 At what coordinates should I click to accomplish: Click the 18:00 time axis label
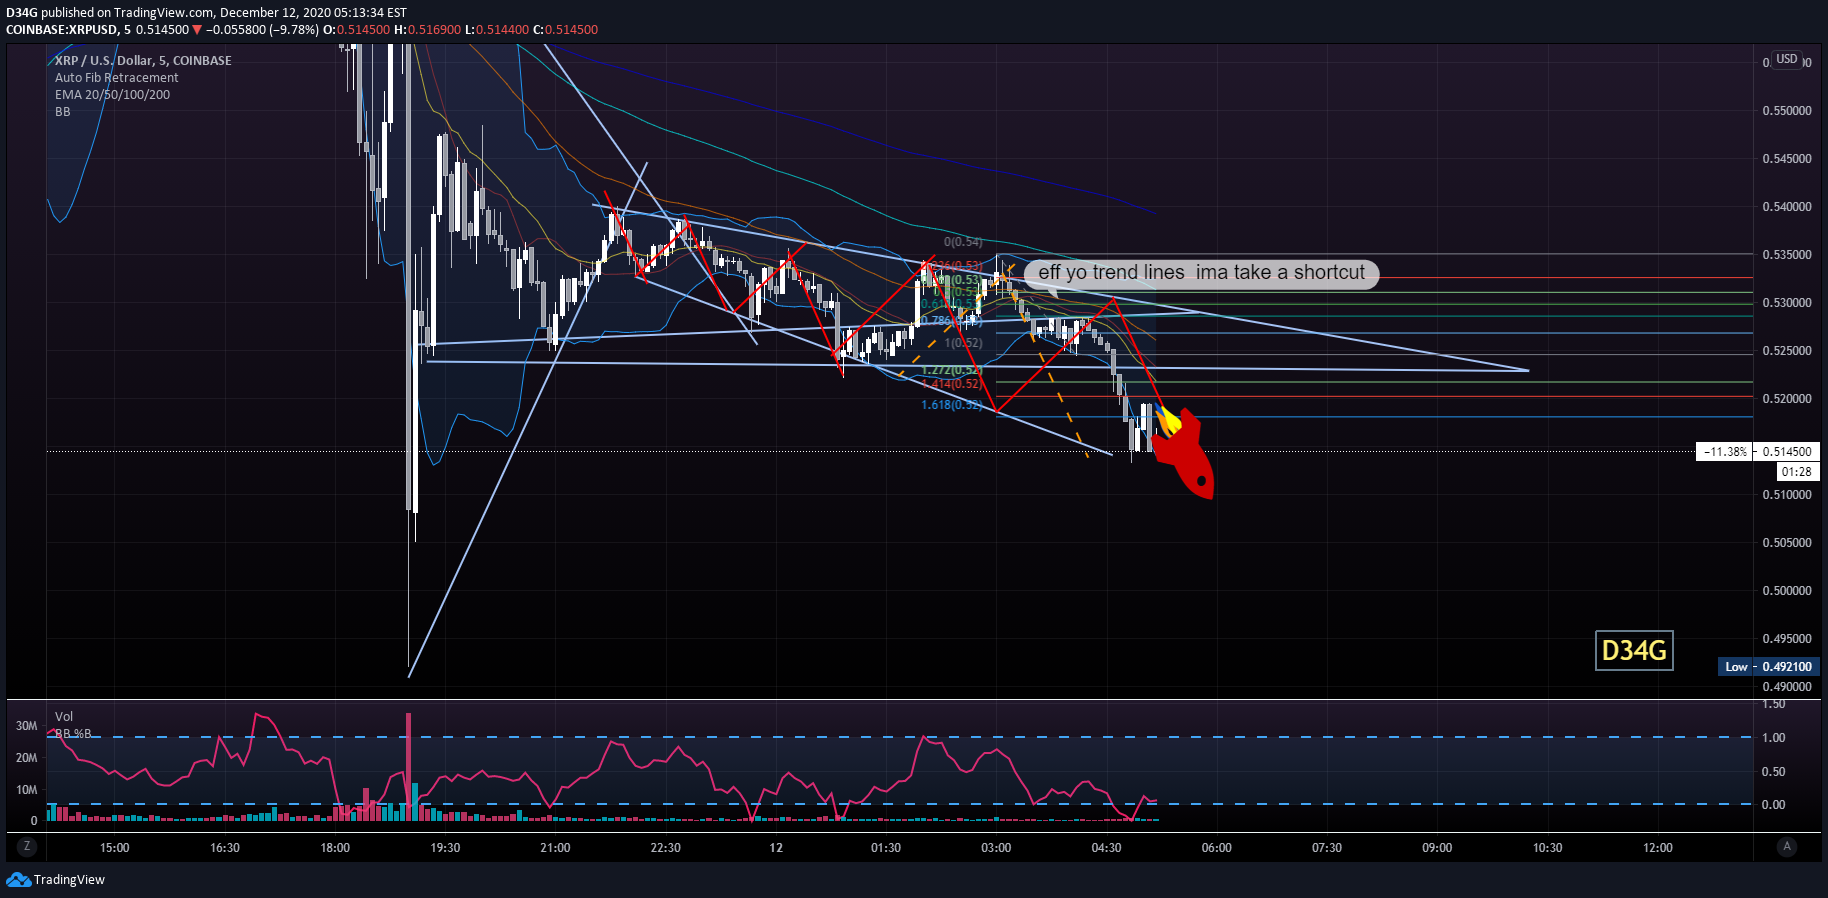click(x=335, y=848)
